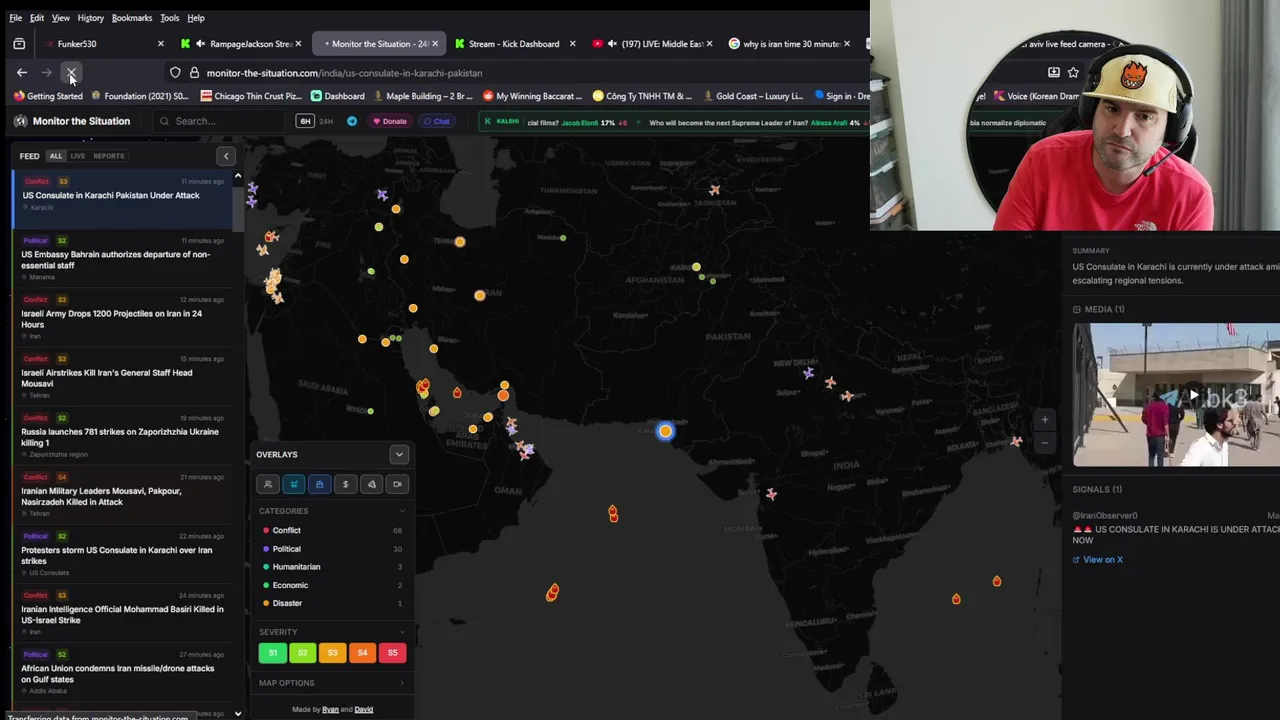Toggle the ships overlay icon in Overlays

(x=320, y=484)
